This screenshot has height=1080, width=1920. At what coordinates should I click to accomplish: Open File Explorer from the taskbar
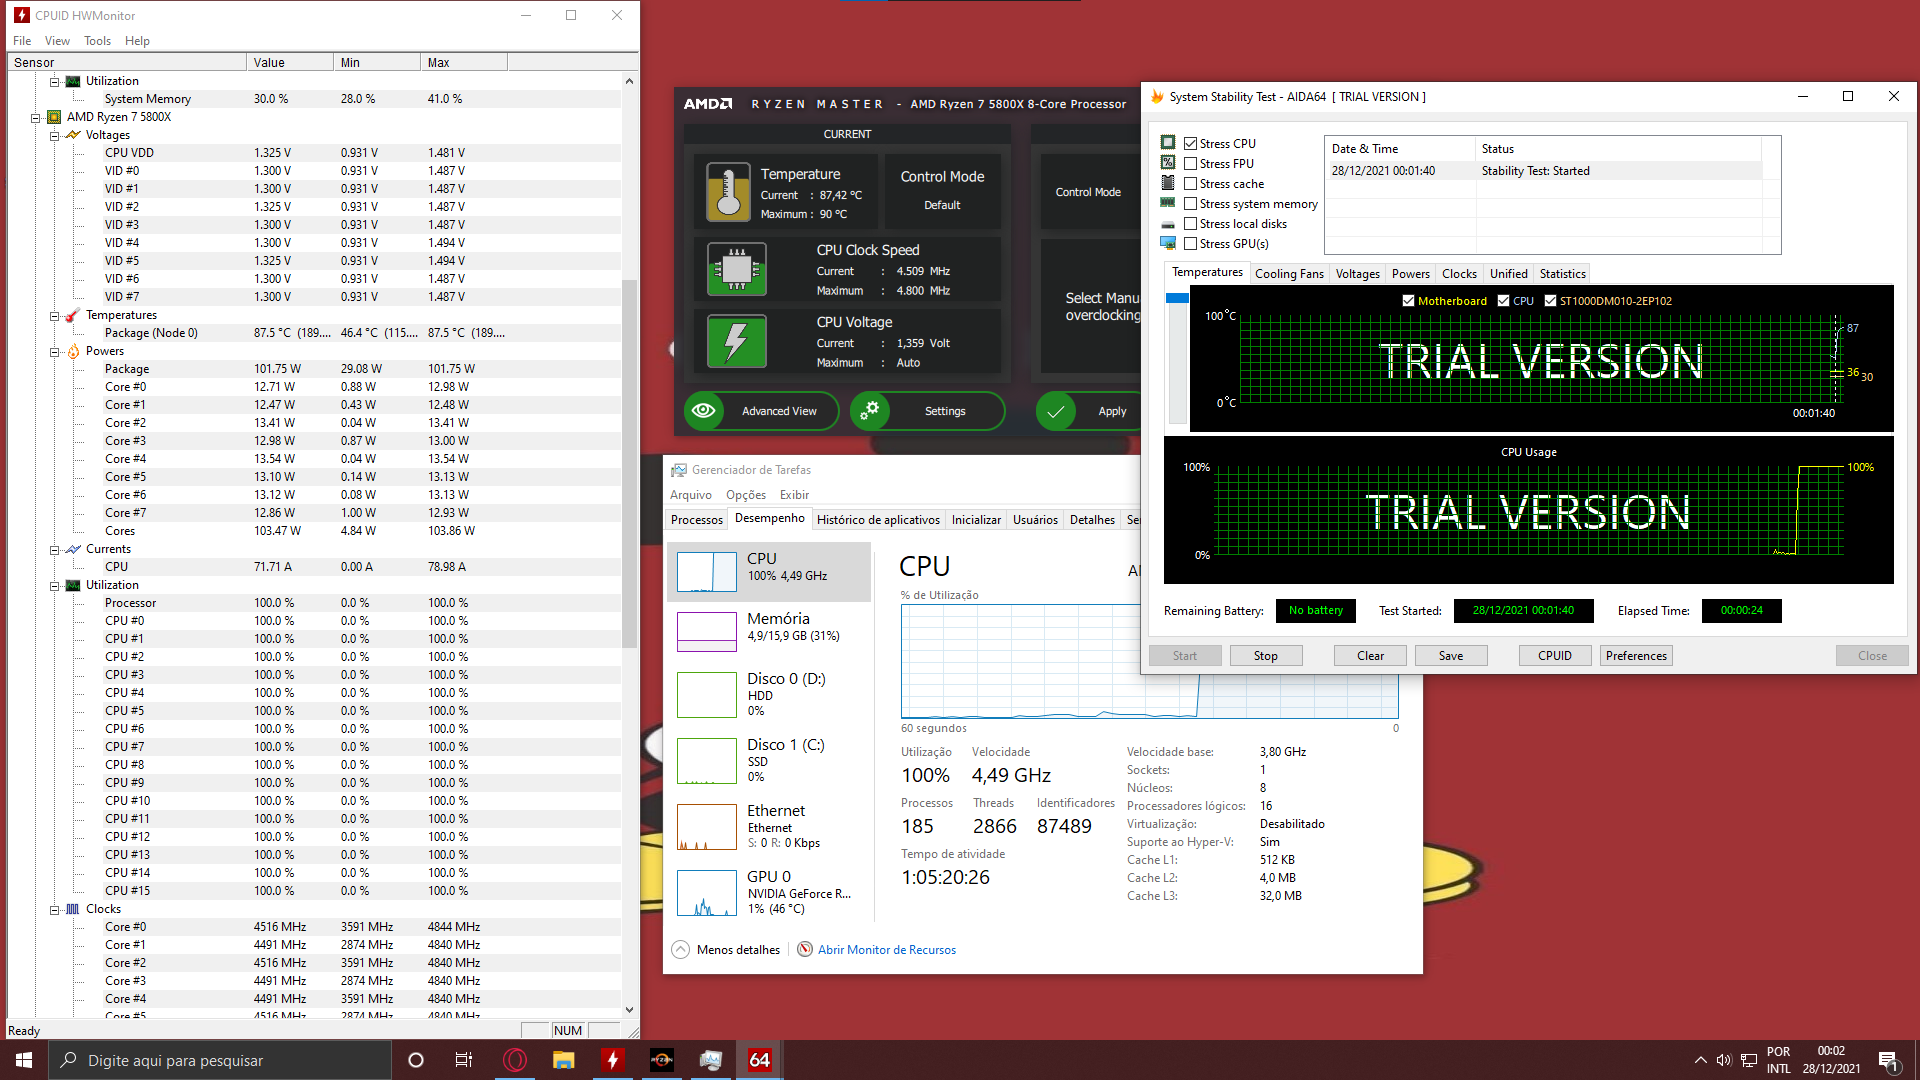click(564, 1060)
